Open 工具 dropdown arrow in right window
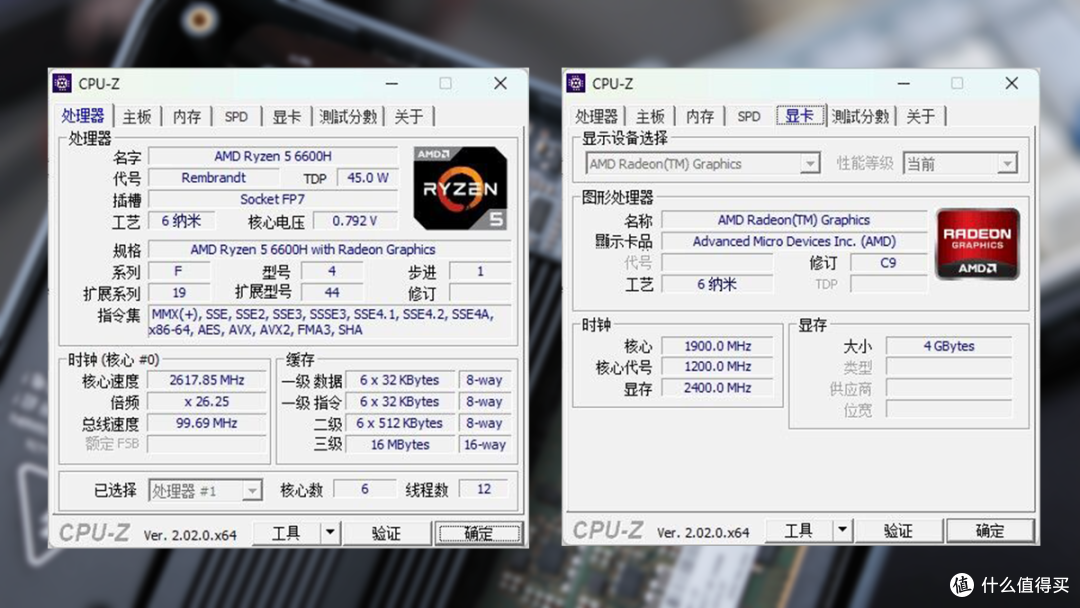Viewport: 1080px width, 608px height. click(842, 531)
